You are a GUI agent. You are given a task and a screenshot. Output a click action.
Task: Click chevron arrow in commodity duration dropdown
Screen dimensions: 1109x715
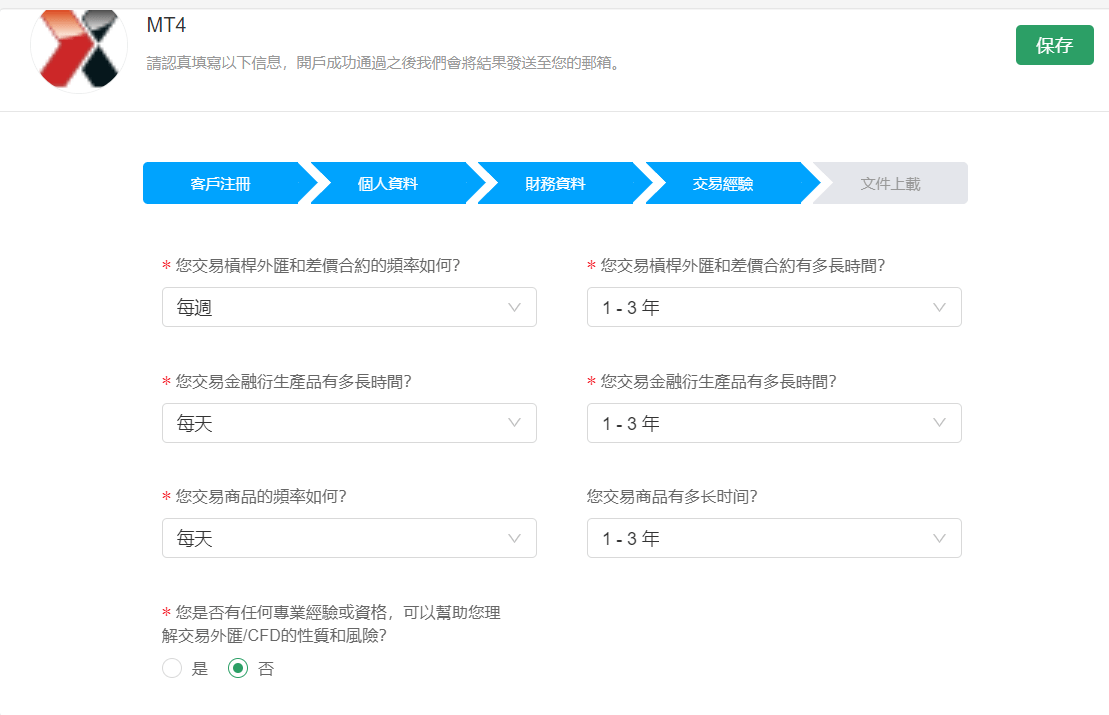[939, 538]
